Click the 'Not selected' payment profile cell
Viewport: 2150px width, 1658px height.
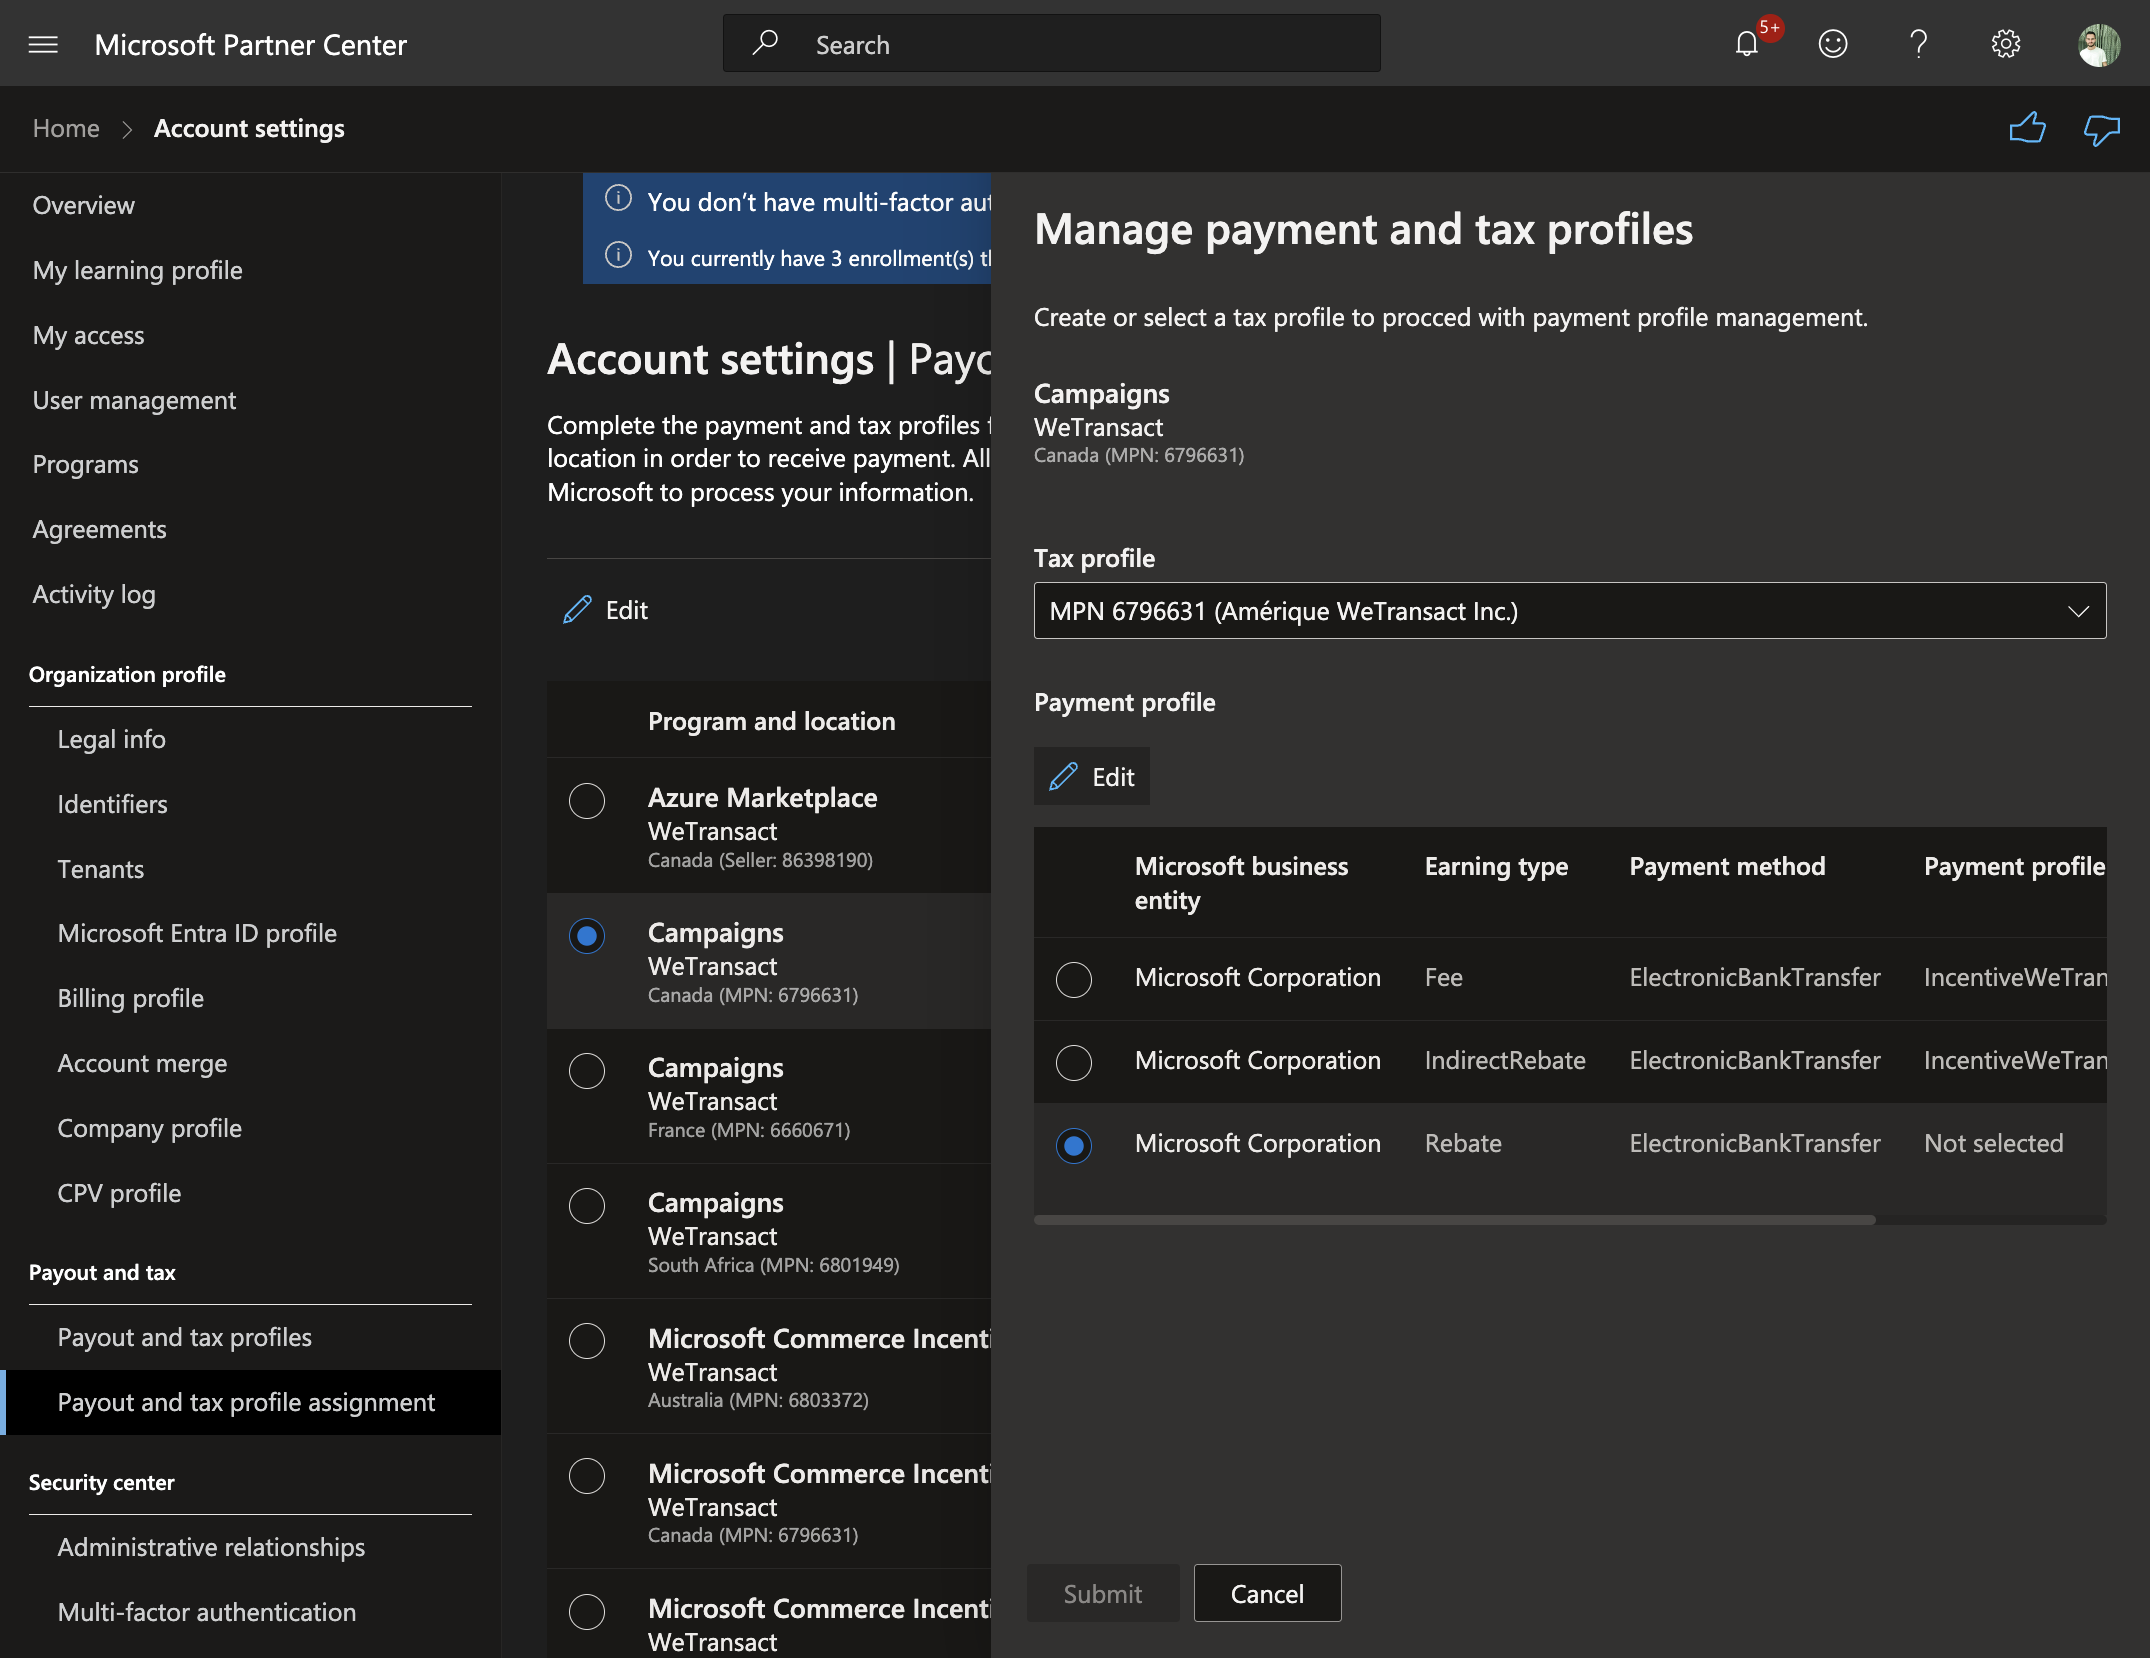[1993, 1143]
